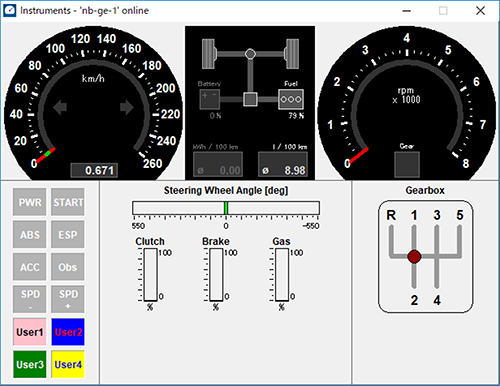Click the central gearbox square in drivetrain
Image resolution: width=500 pixels, height=386 pixels.
tap(250, 99)
